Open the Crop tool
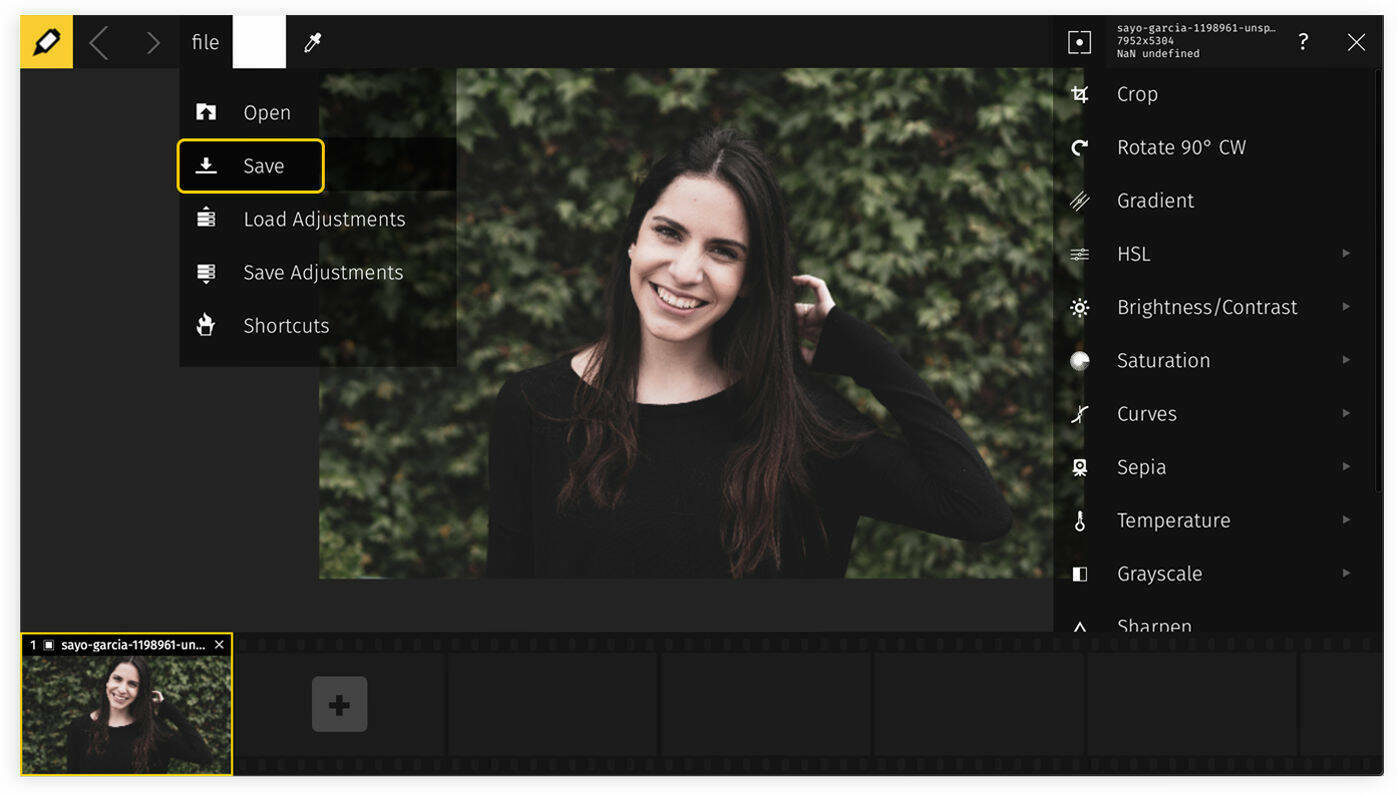Image resolution: width=1398 pixels, height=796 pixels. 1080,93
